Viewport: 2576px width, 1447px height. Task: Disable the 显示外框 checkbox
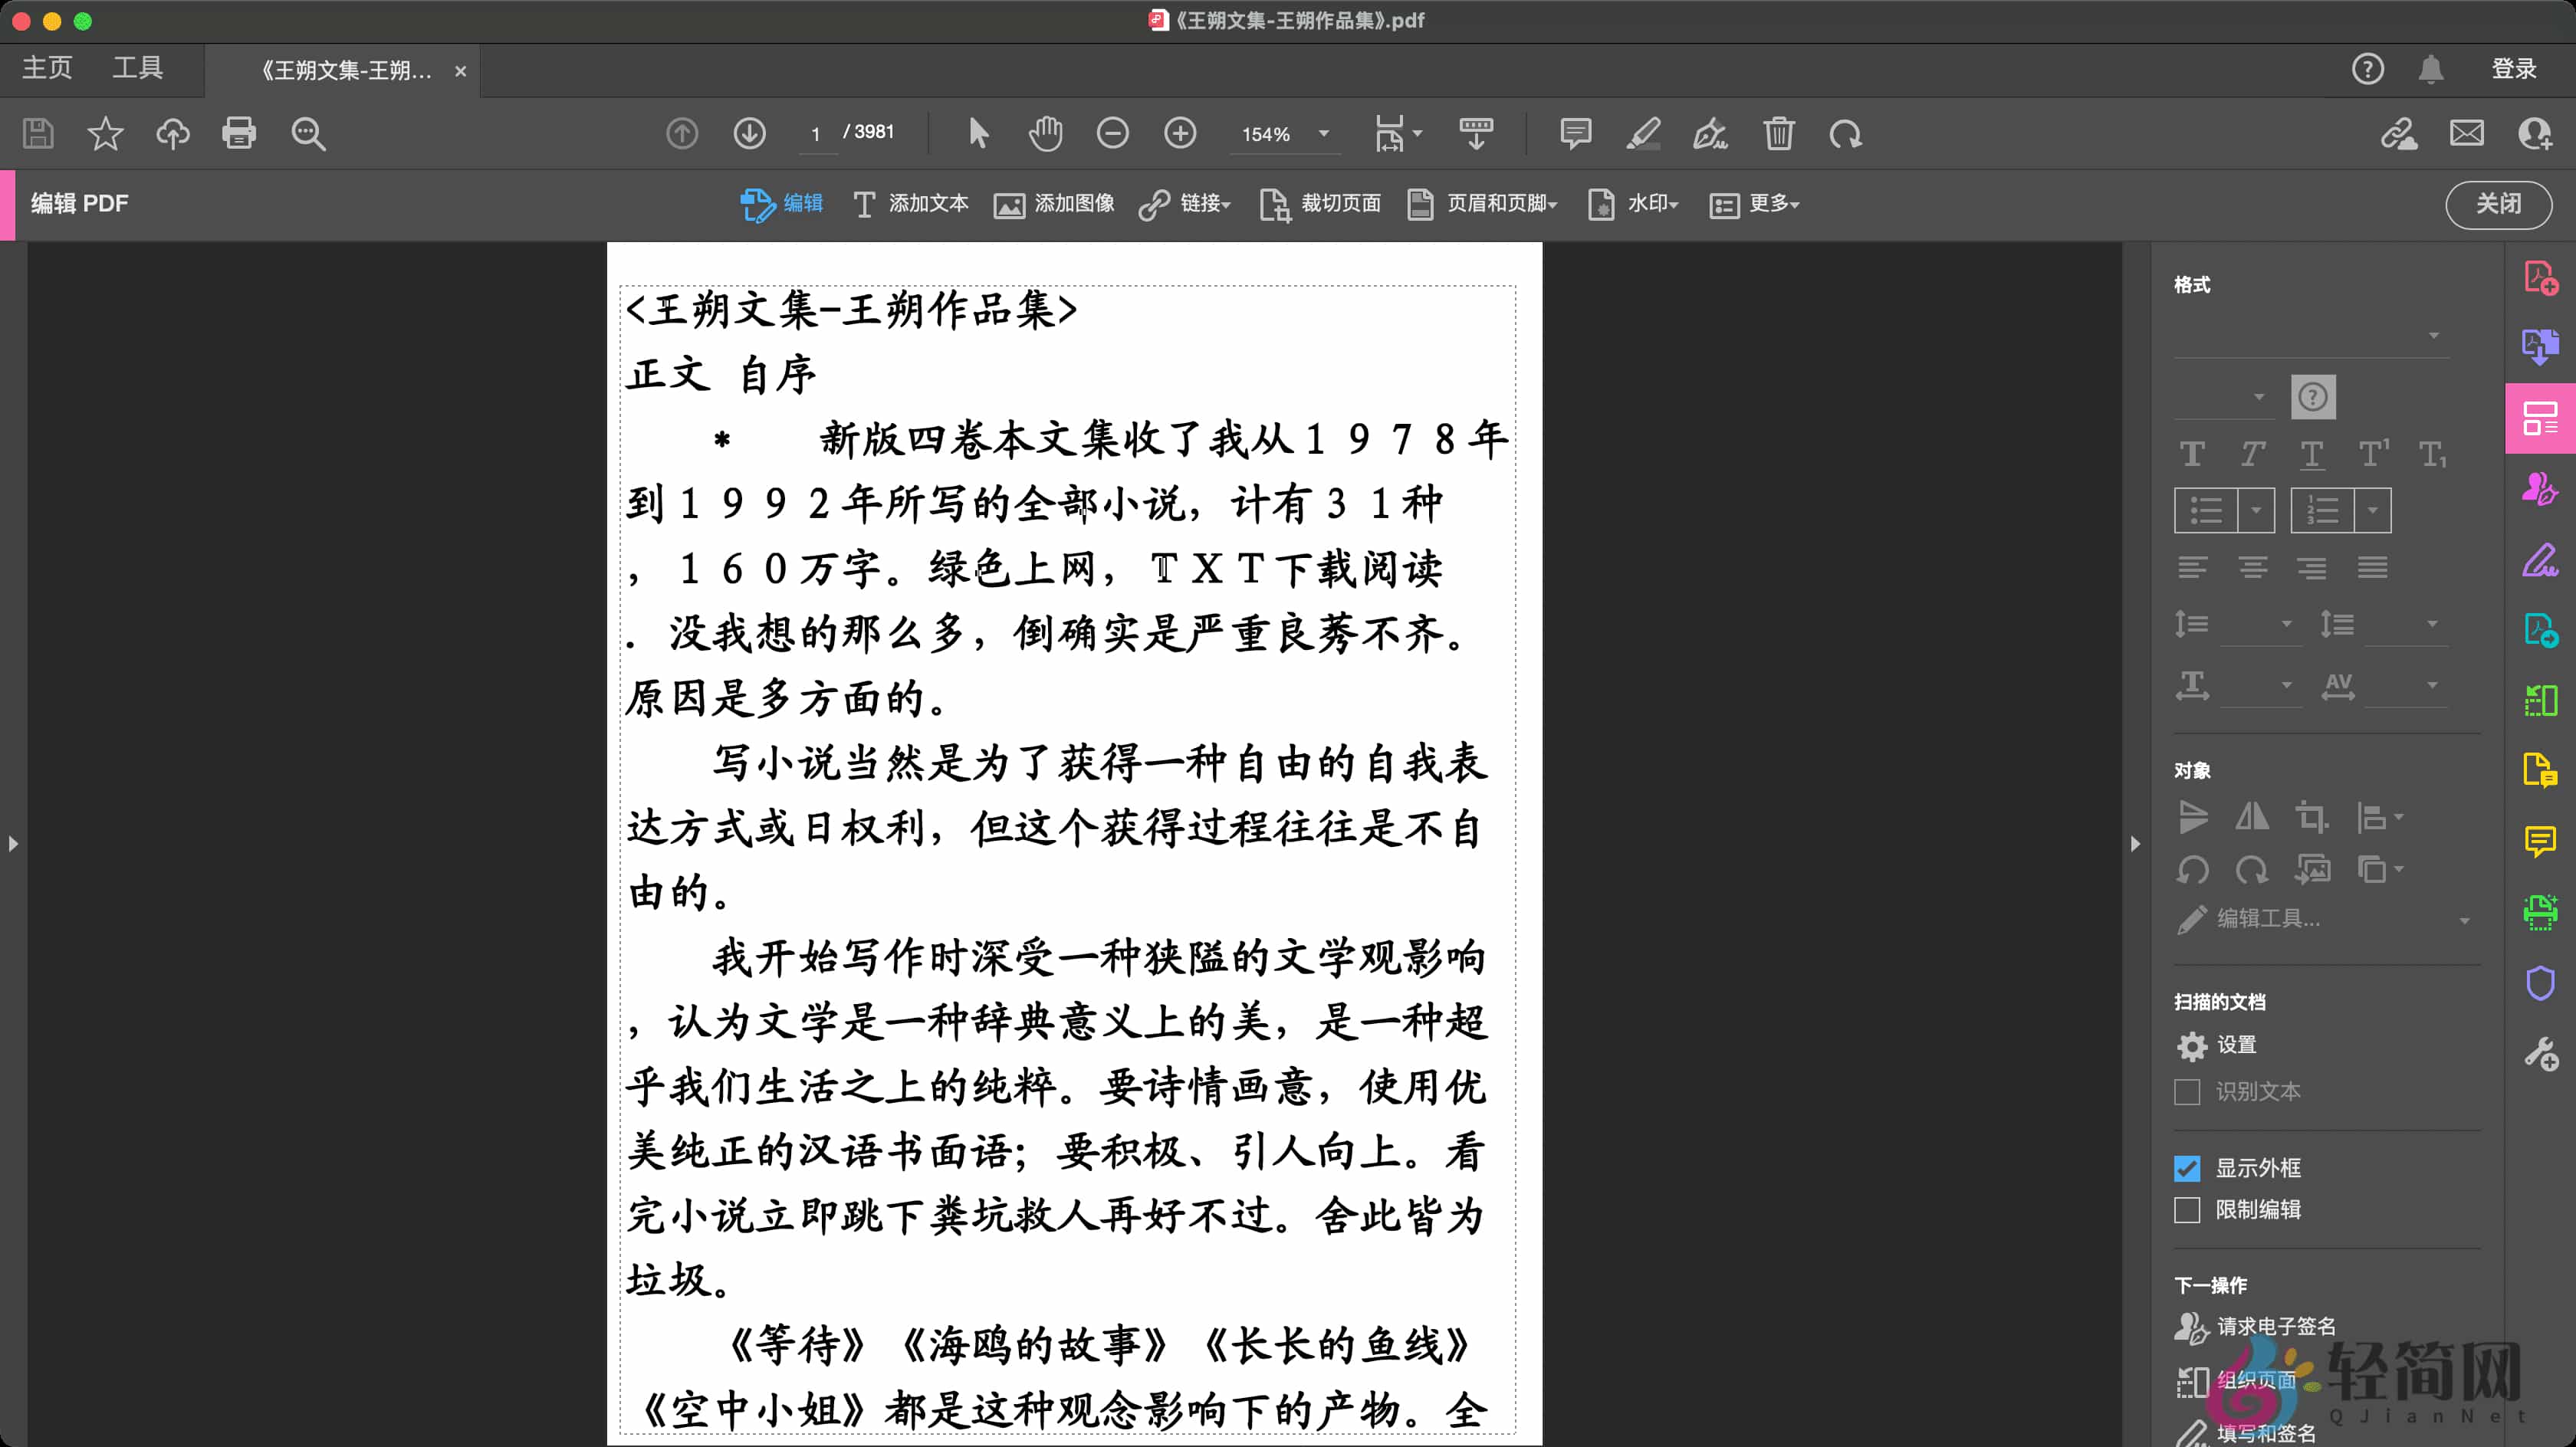coord(2189,1167)
